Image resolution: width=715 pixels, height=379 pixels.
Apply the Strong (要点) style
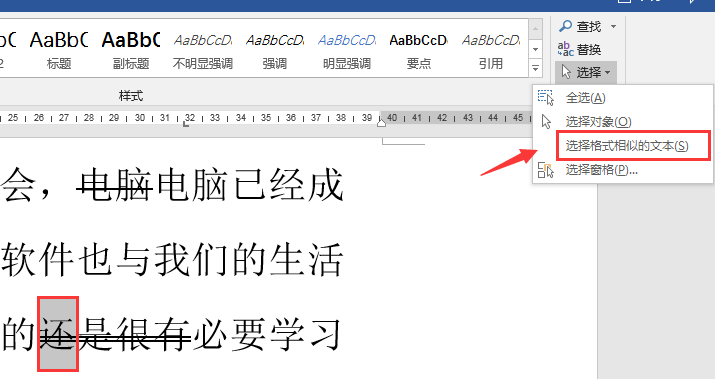point(419,48)
